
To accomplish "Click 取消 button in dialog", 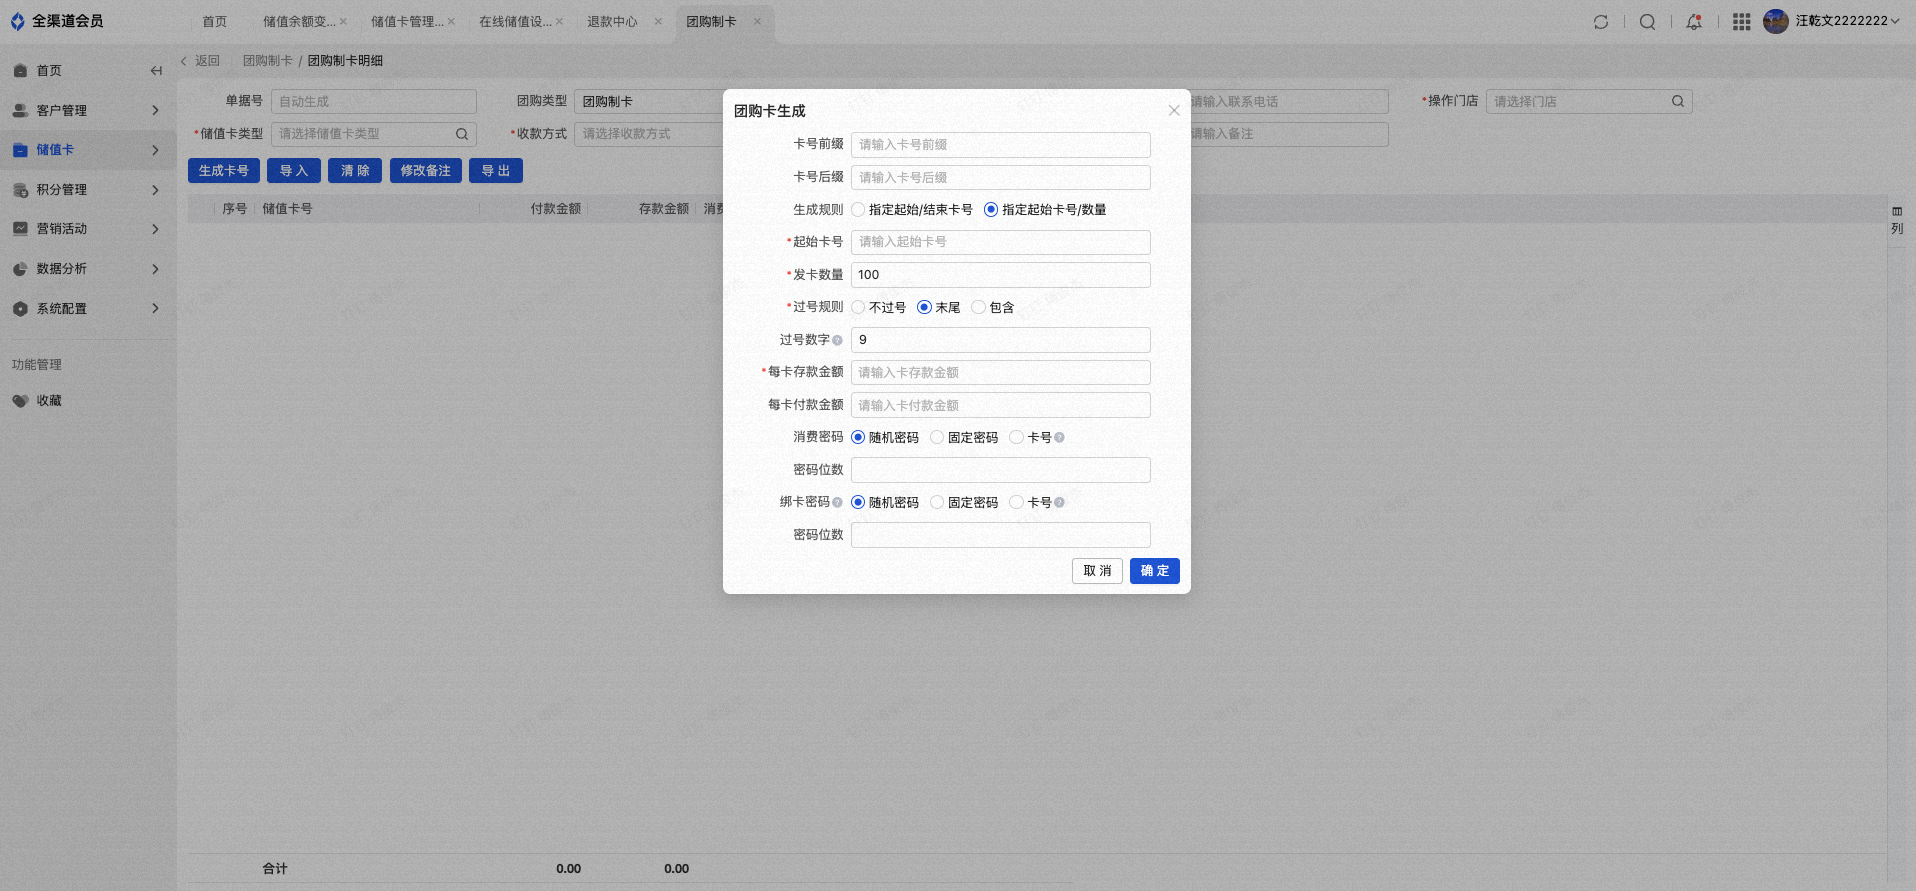I will click(1097, 571).
